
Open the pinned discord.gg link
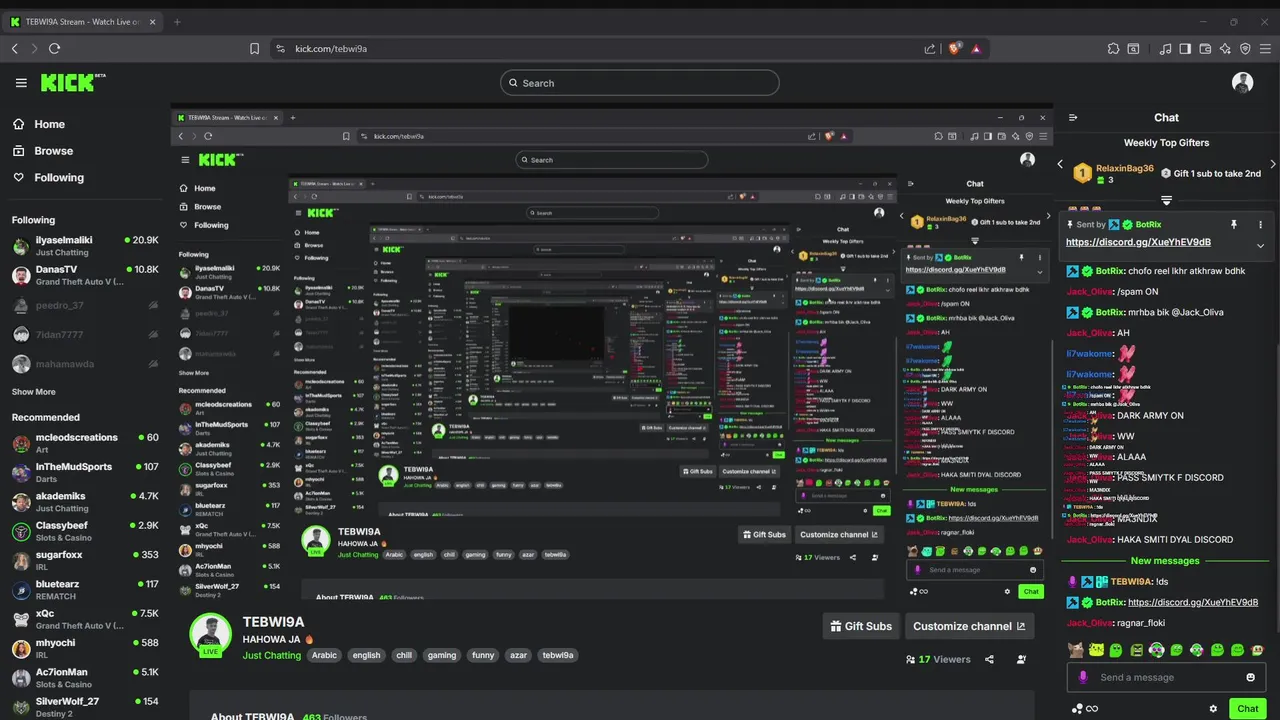(1138, 242)
